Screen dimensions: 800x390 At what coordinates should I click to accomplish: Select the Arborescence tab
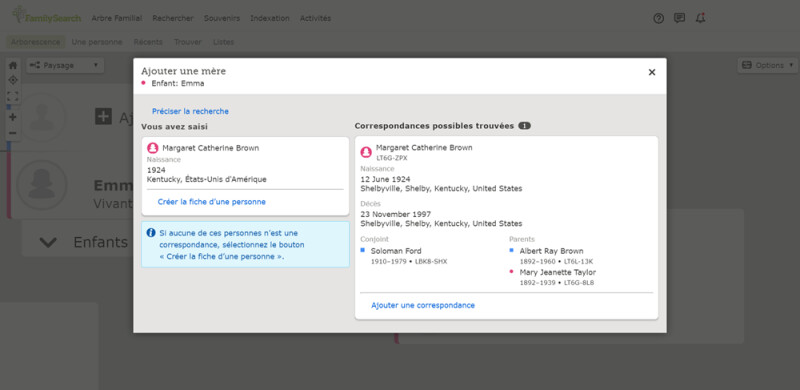coord(36,42)
